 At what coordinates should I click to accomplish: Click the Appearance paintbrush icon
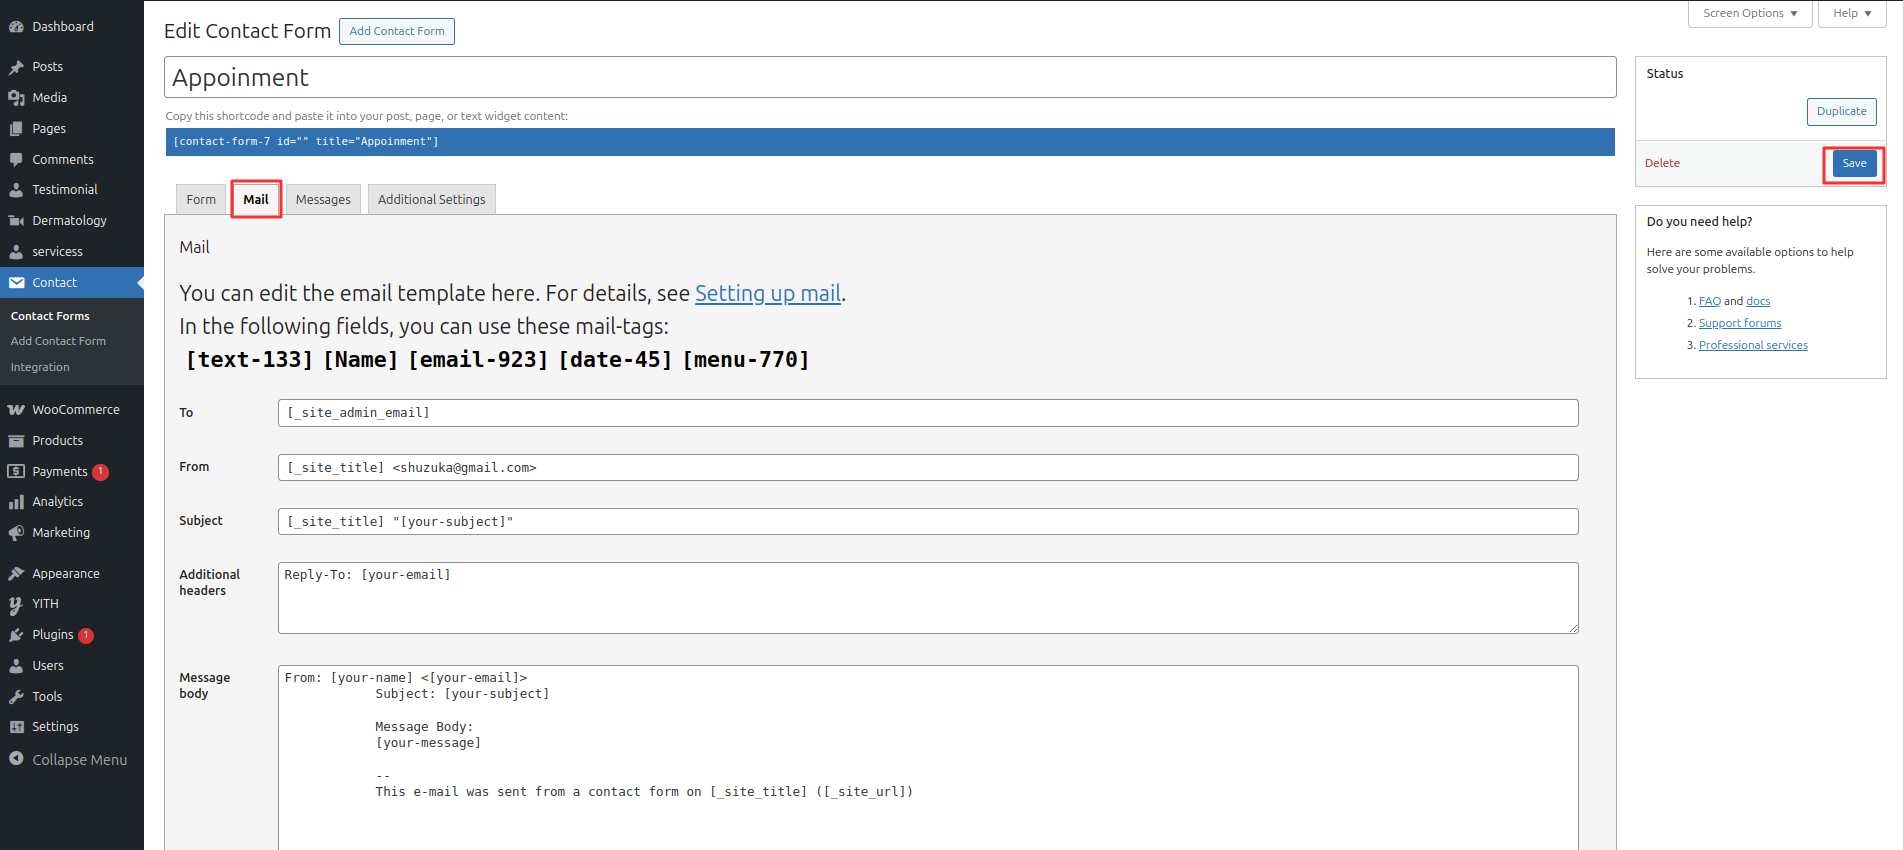[x=16, y=574]
